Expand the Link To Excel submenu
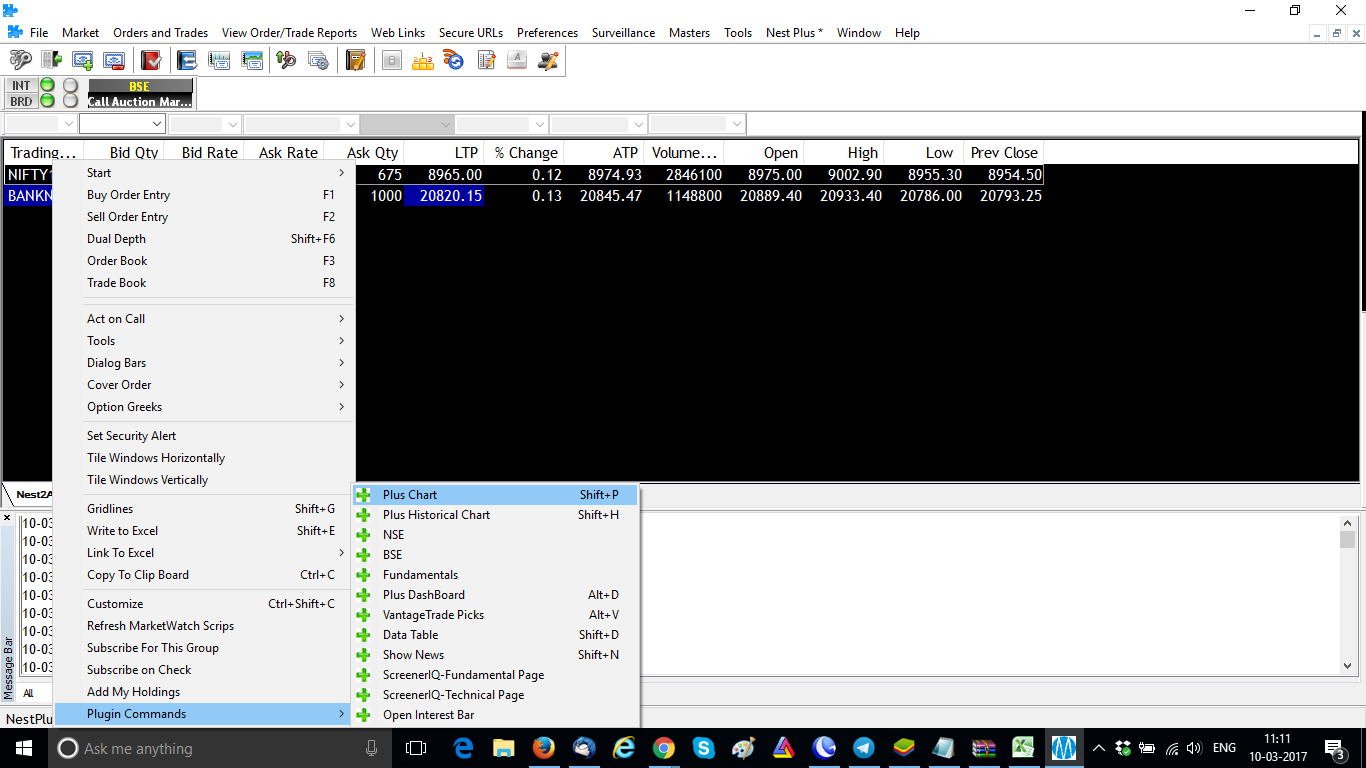Screen dimensions: 1366x768 pyautogui.click(x=204, y=553)
